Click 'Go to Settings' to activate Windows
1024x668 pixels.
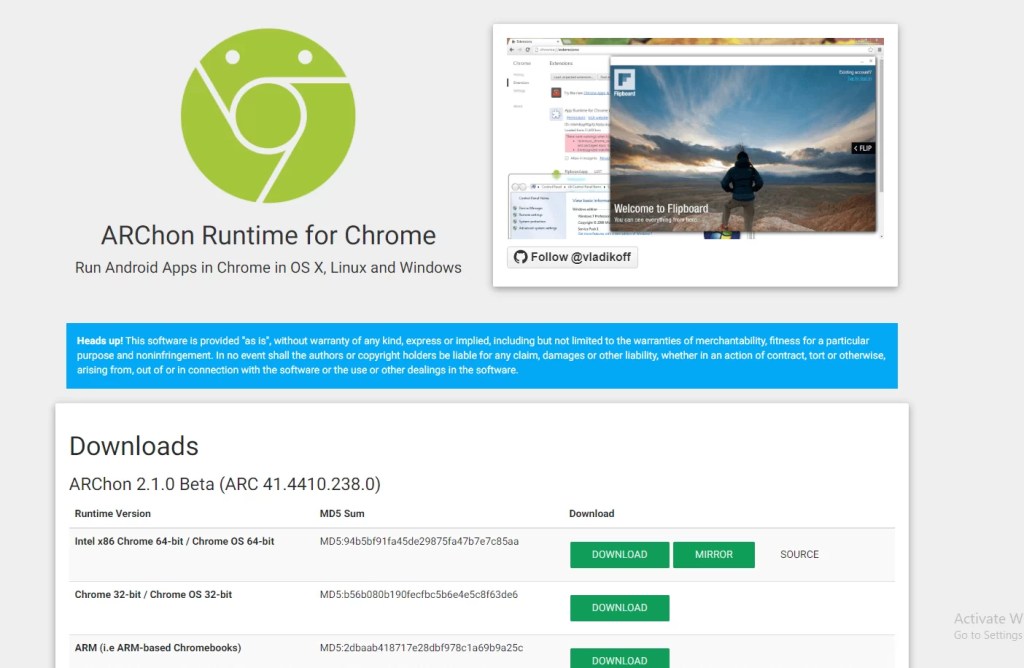click(986, 634)
